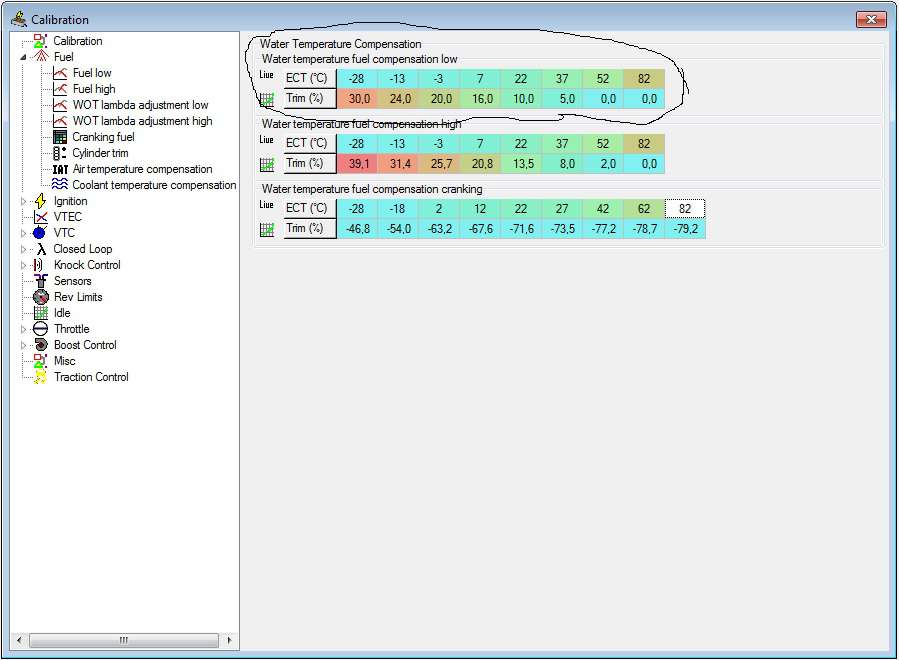Click the blue VTC icon
Viewport: 899px width, 660px height.
[x=40, y=233]
